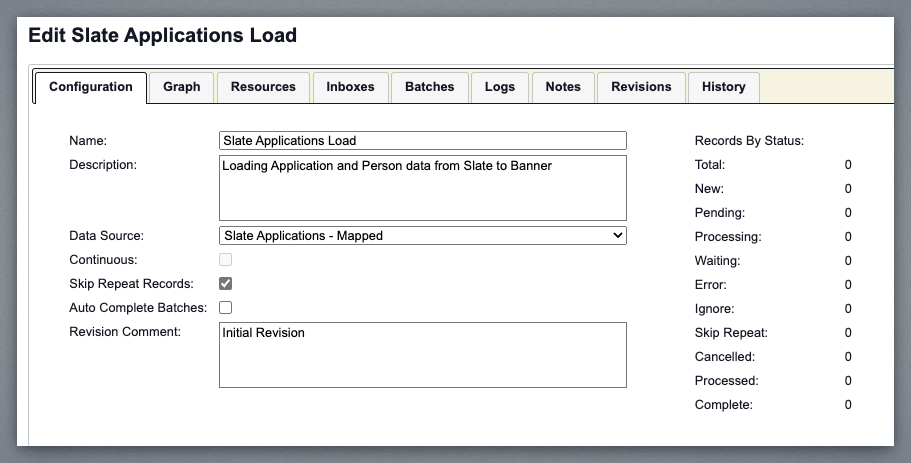Switch to the Revisions tab
911x463 pixels.
tap(641, 87)
